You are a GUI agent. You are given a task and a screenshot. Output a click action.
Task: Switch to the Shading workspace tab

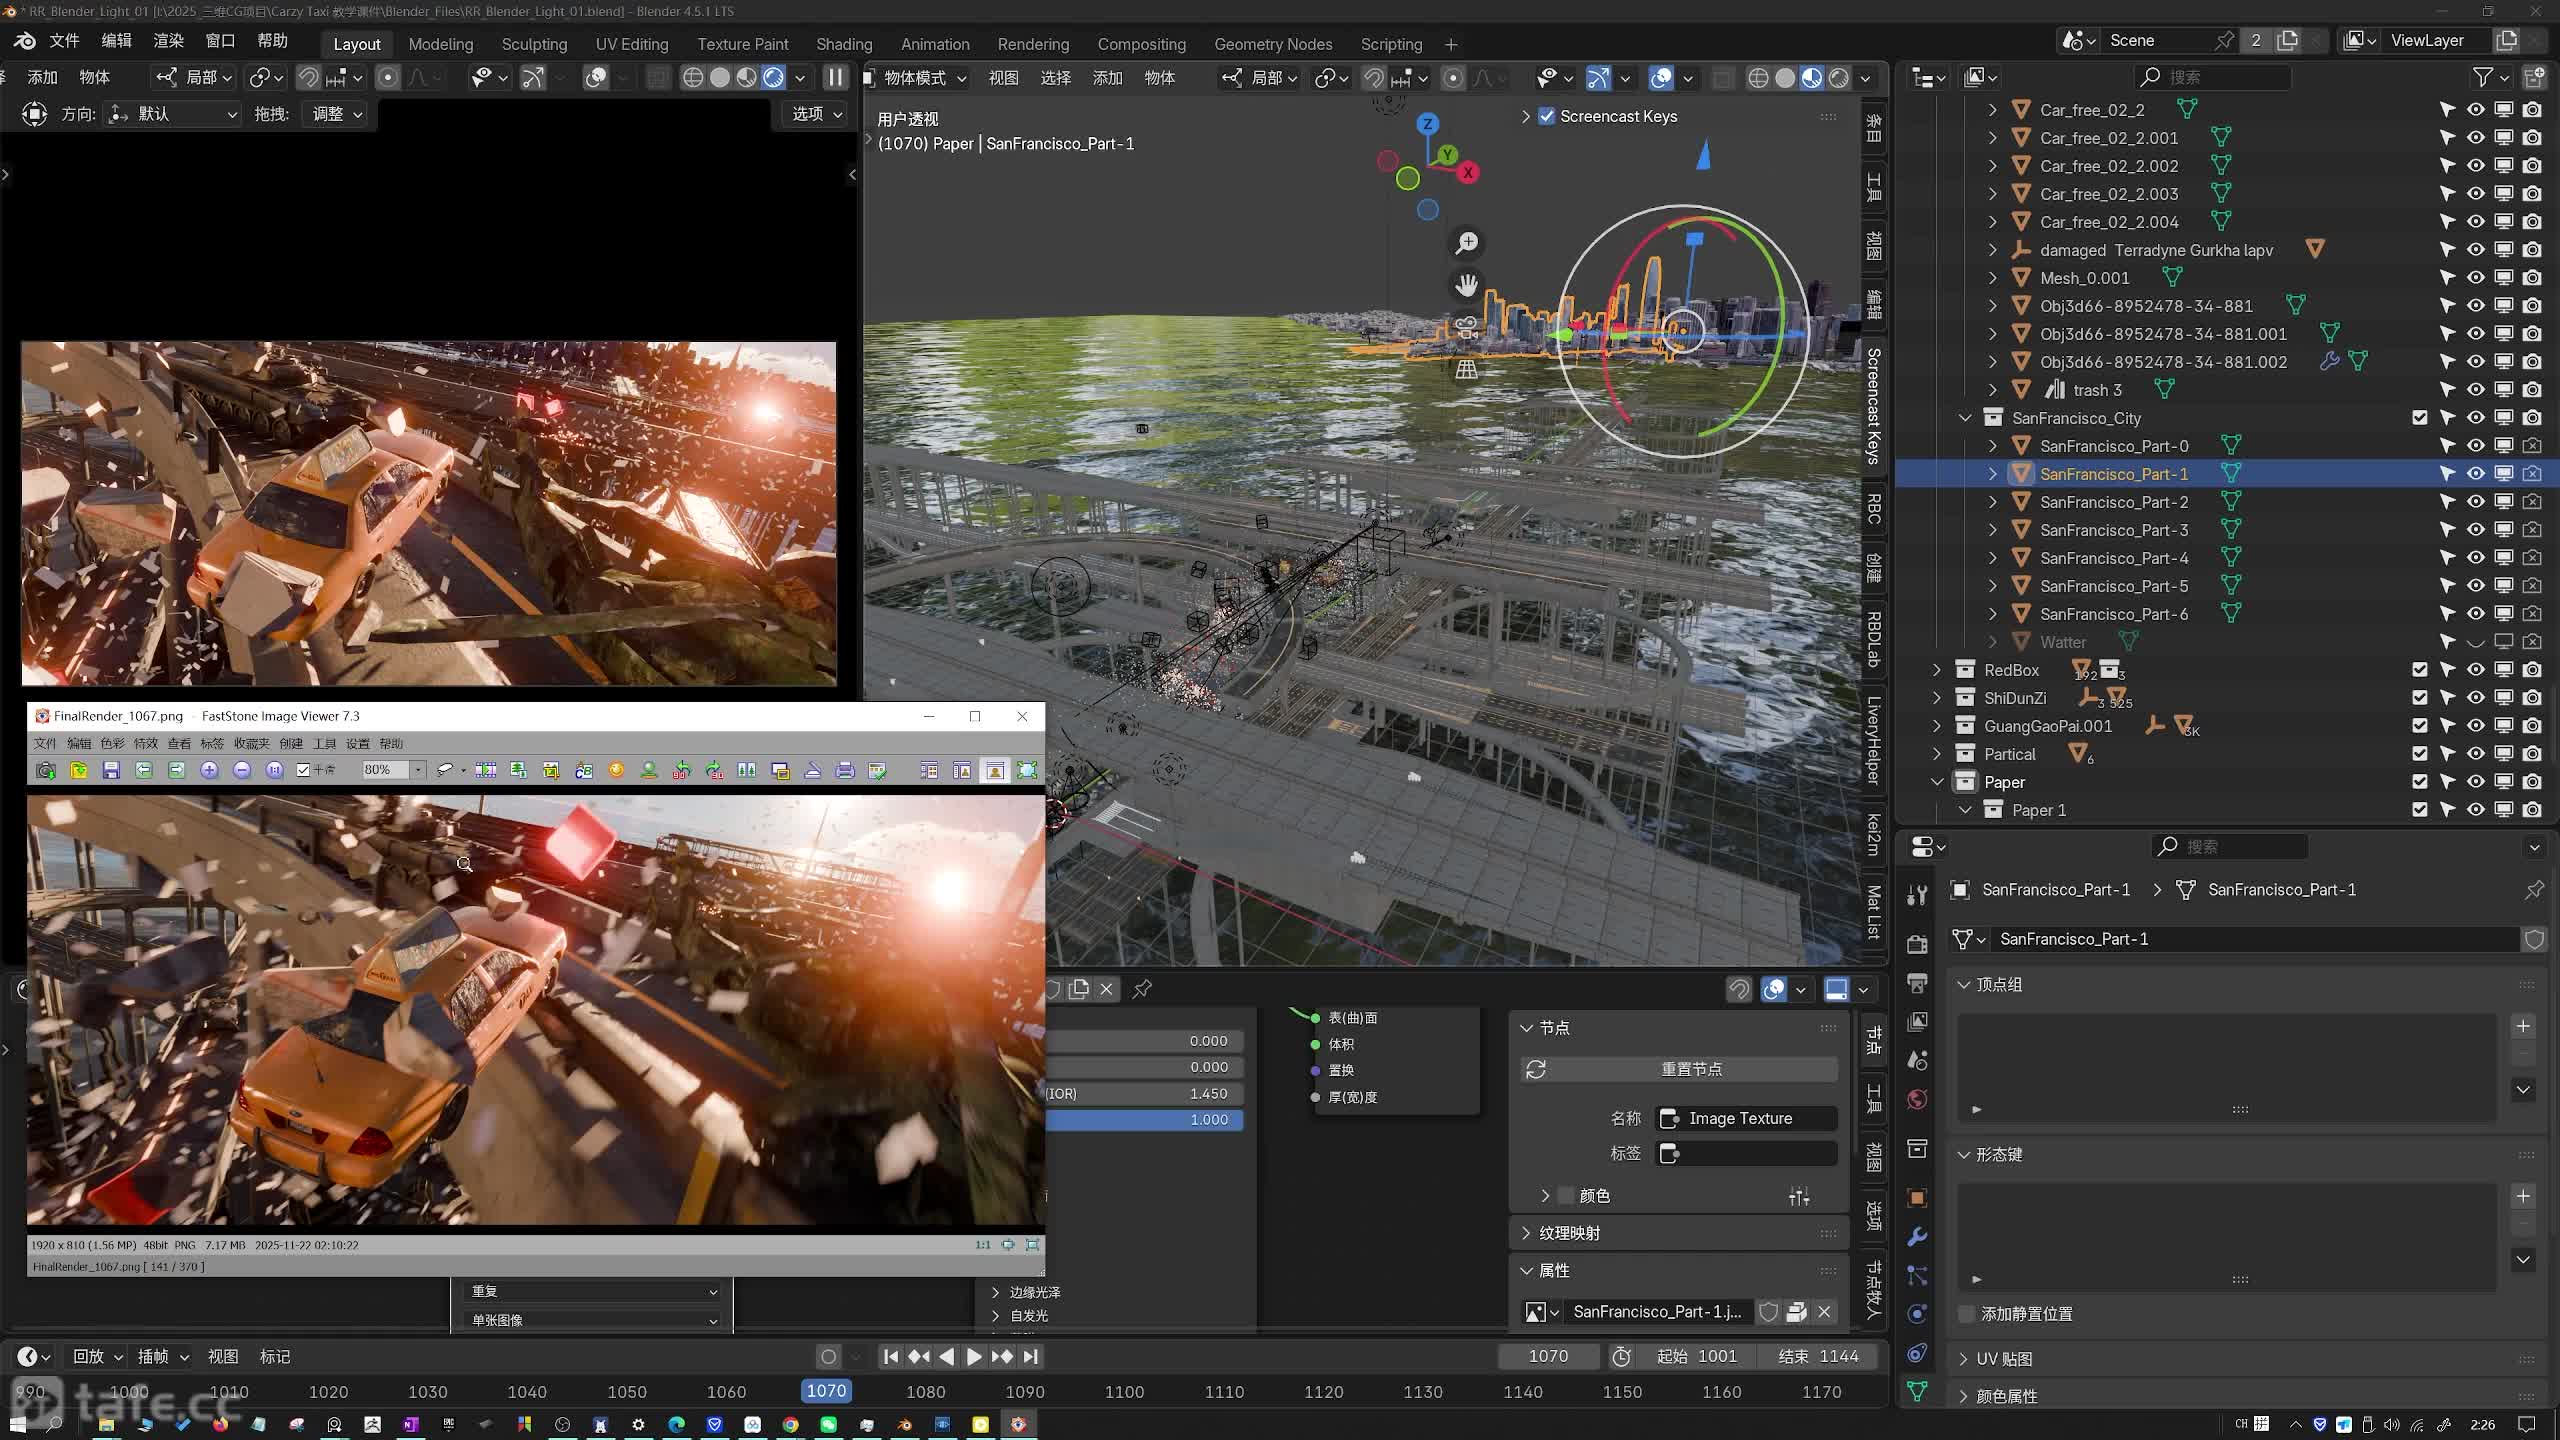[x=843, y=44]
